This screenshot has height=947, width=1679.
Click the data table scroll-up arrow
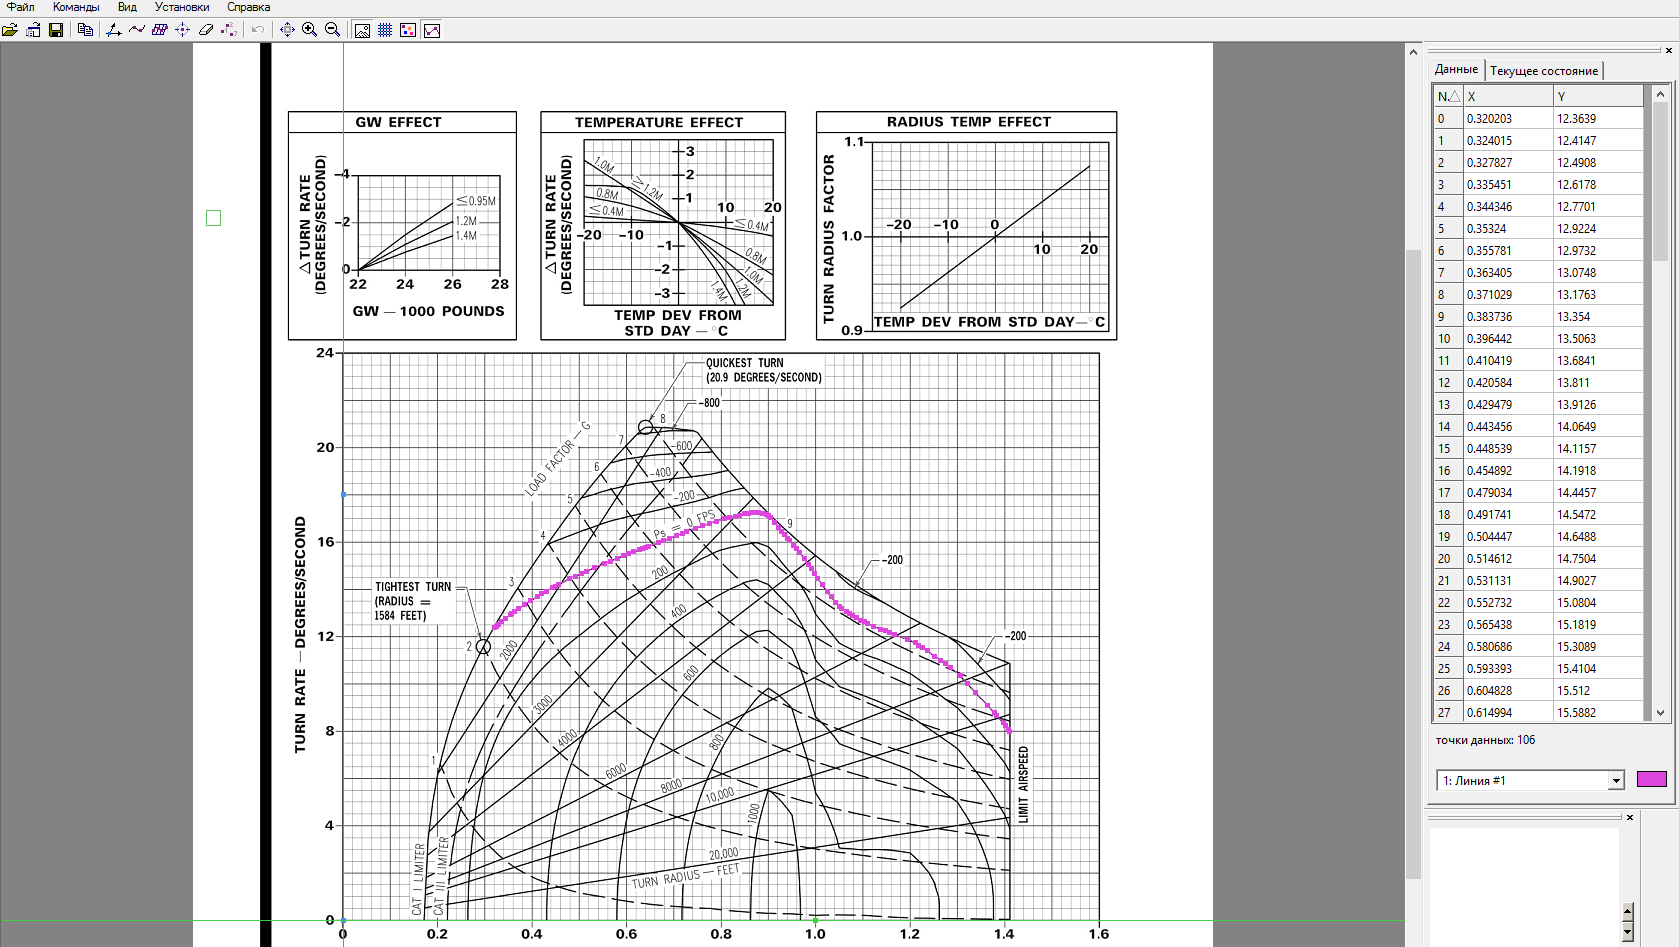point(1660,95)
